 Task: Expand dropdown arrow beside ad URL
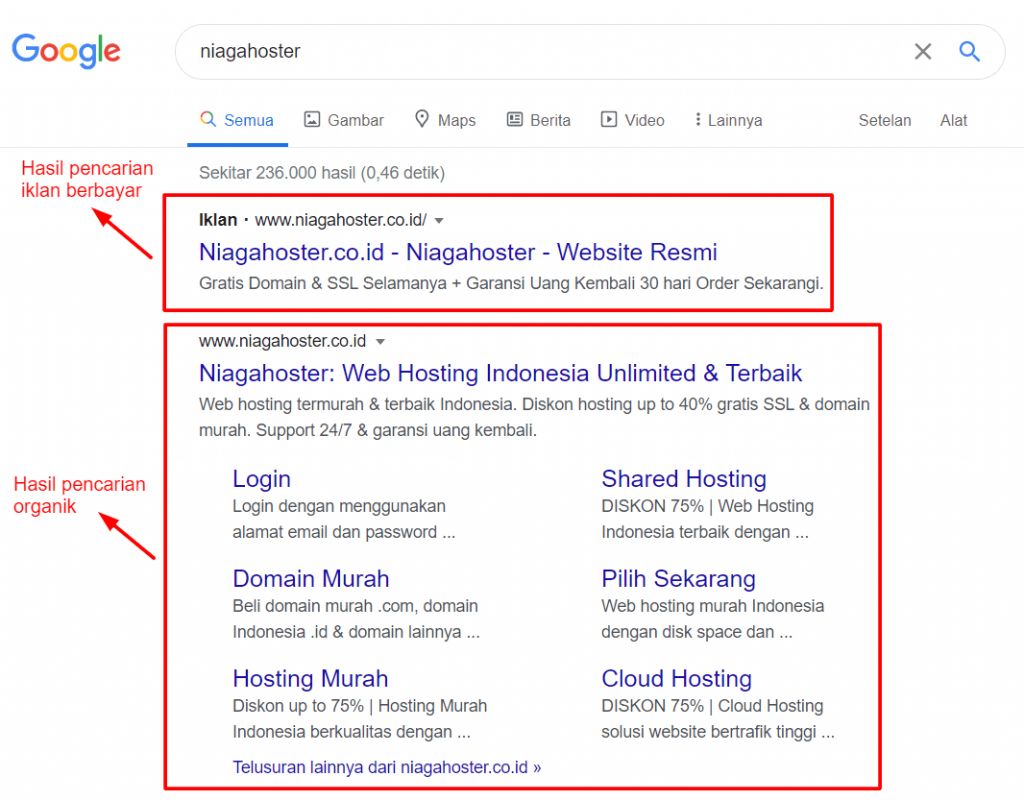click(x=439, y=220)
